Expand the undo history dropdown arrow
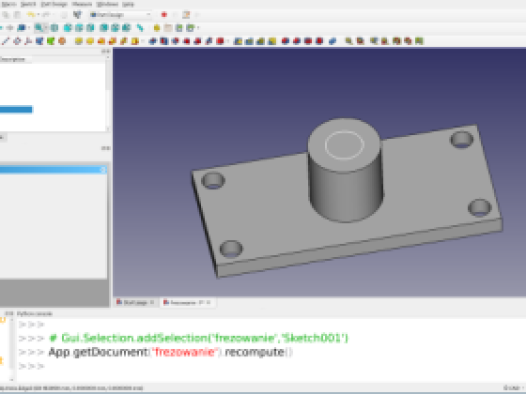The image size is (526, 394). [x=38, y=15]
